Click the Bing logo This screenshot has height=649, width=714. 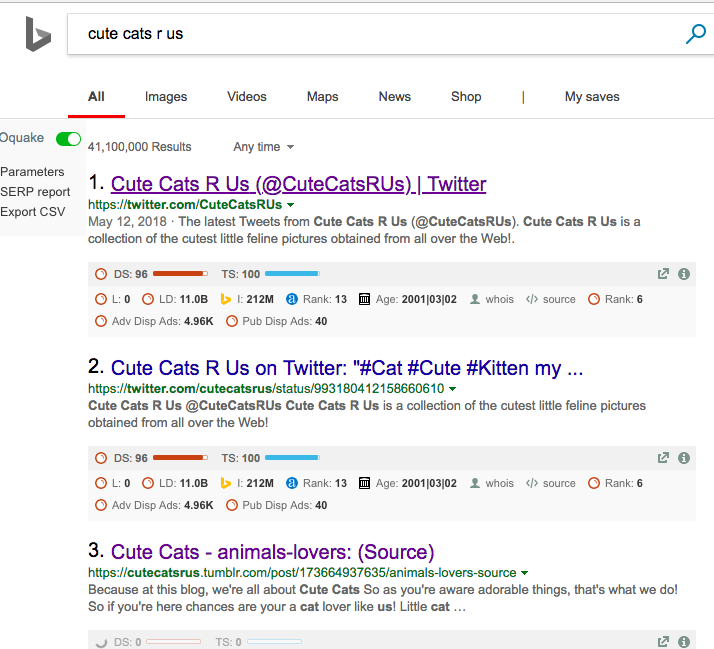[x=38, y=34]
